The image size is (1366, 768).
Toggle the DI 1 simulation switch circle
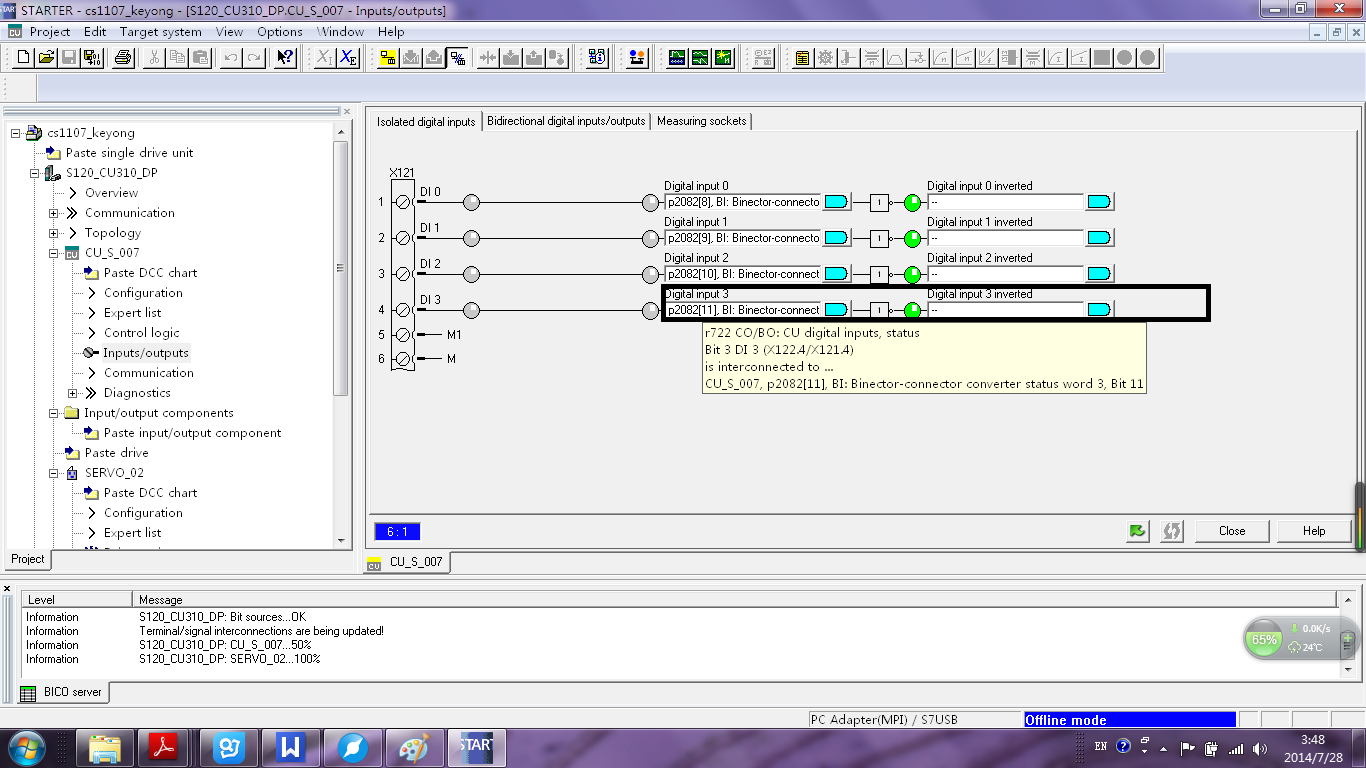(472, 239)
